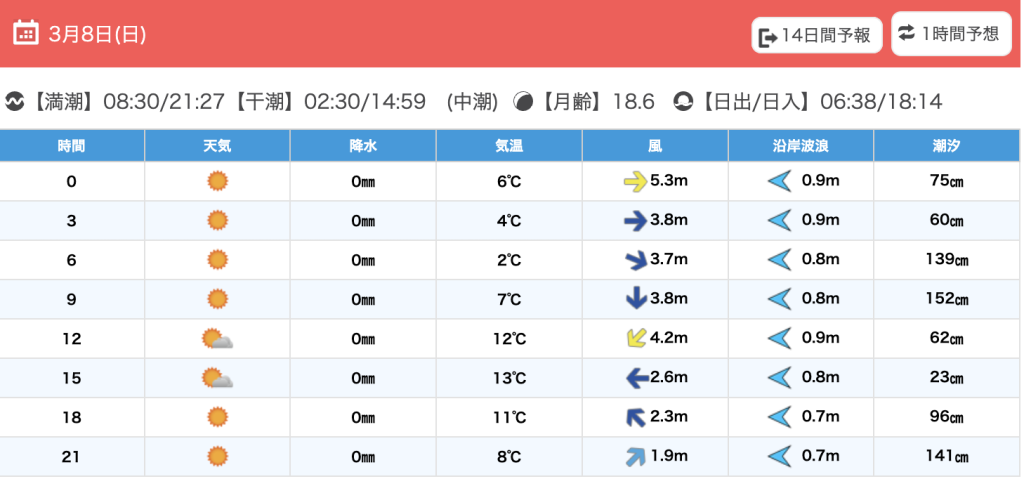This screenshot has height=479, width=1024.
Task: Click the tide wave icon before 満潮
Action: tap(15, 102)
